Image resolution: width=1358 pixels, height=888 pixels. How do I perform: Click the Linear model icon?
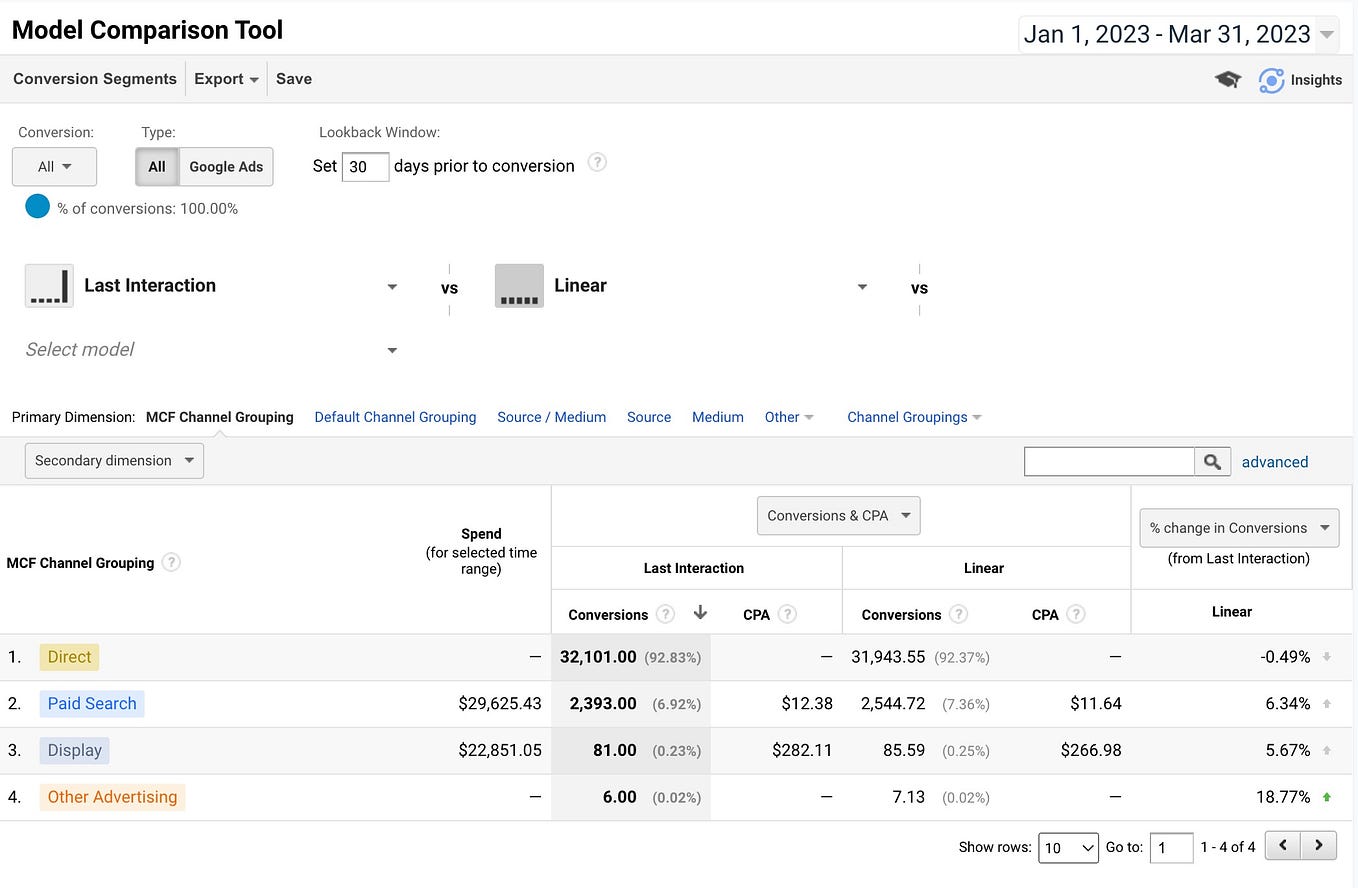click(519, 285)
